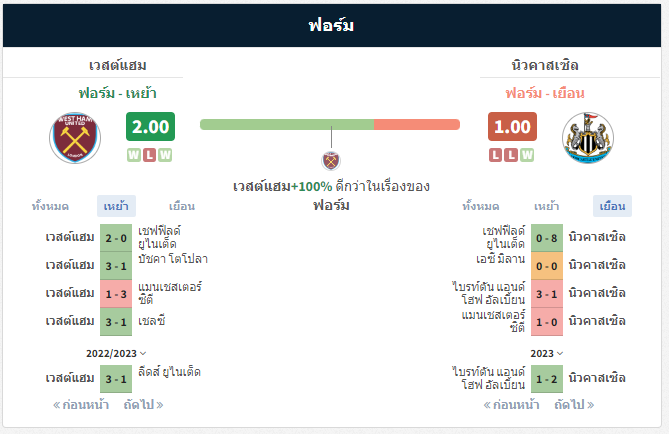Click the green 2.00 form rating badge
Image resolution: width=669 pixels, height=434 pixels.
coord(150,127)
